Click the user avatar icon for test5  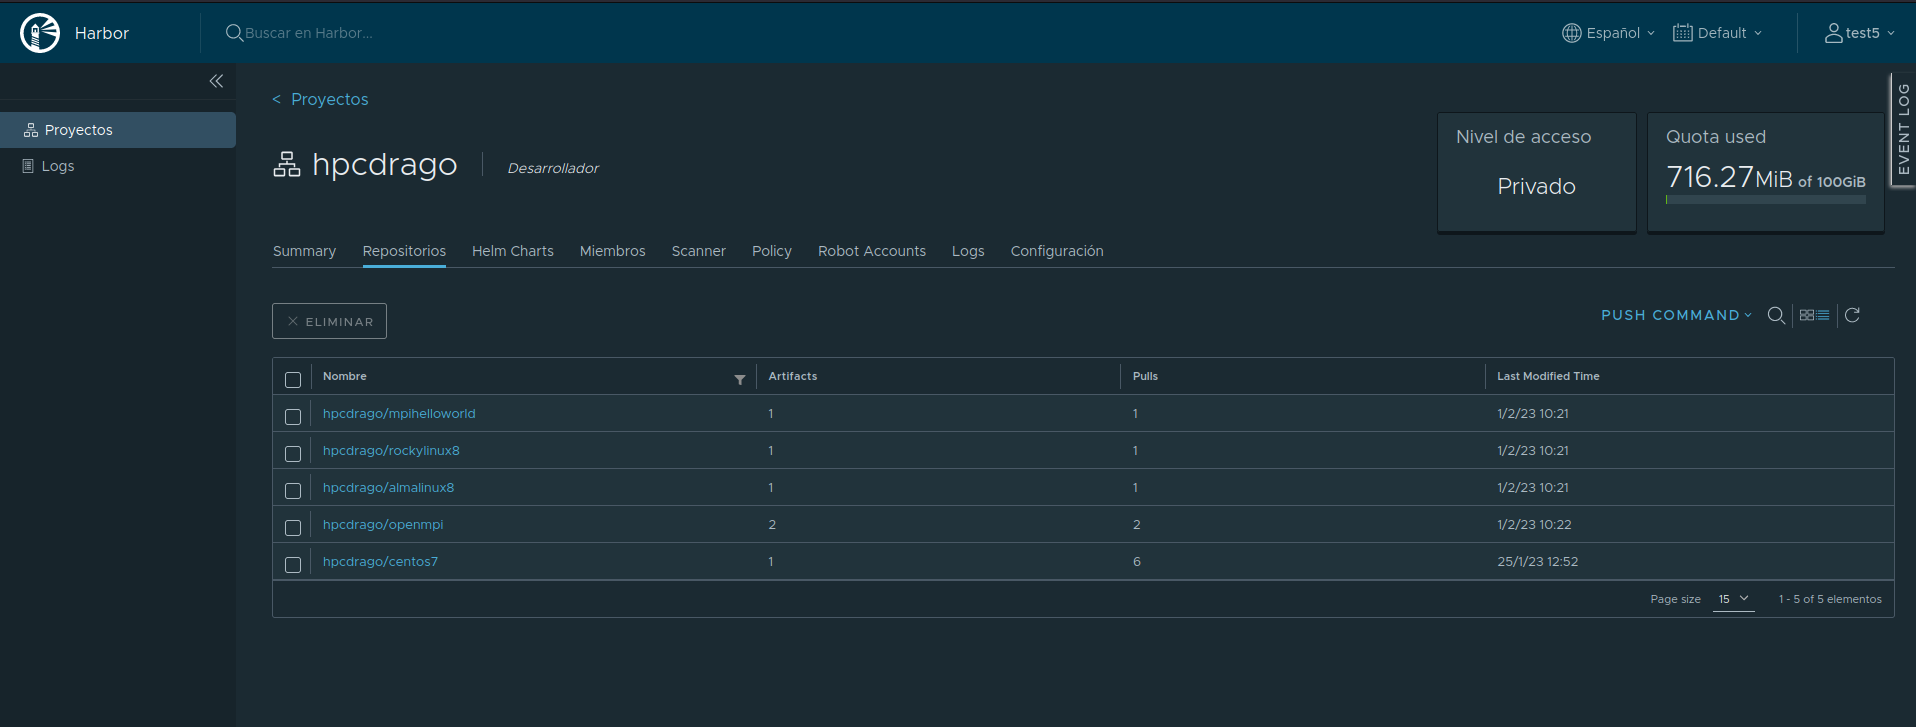(x=1833, y=33)
